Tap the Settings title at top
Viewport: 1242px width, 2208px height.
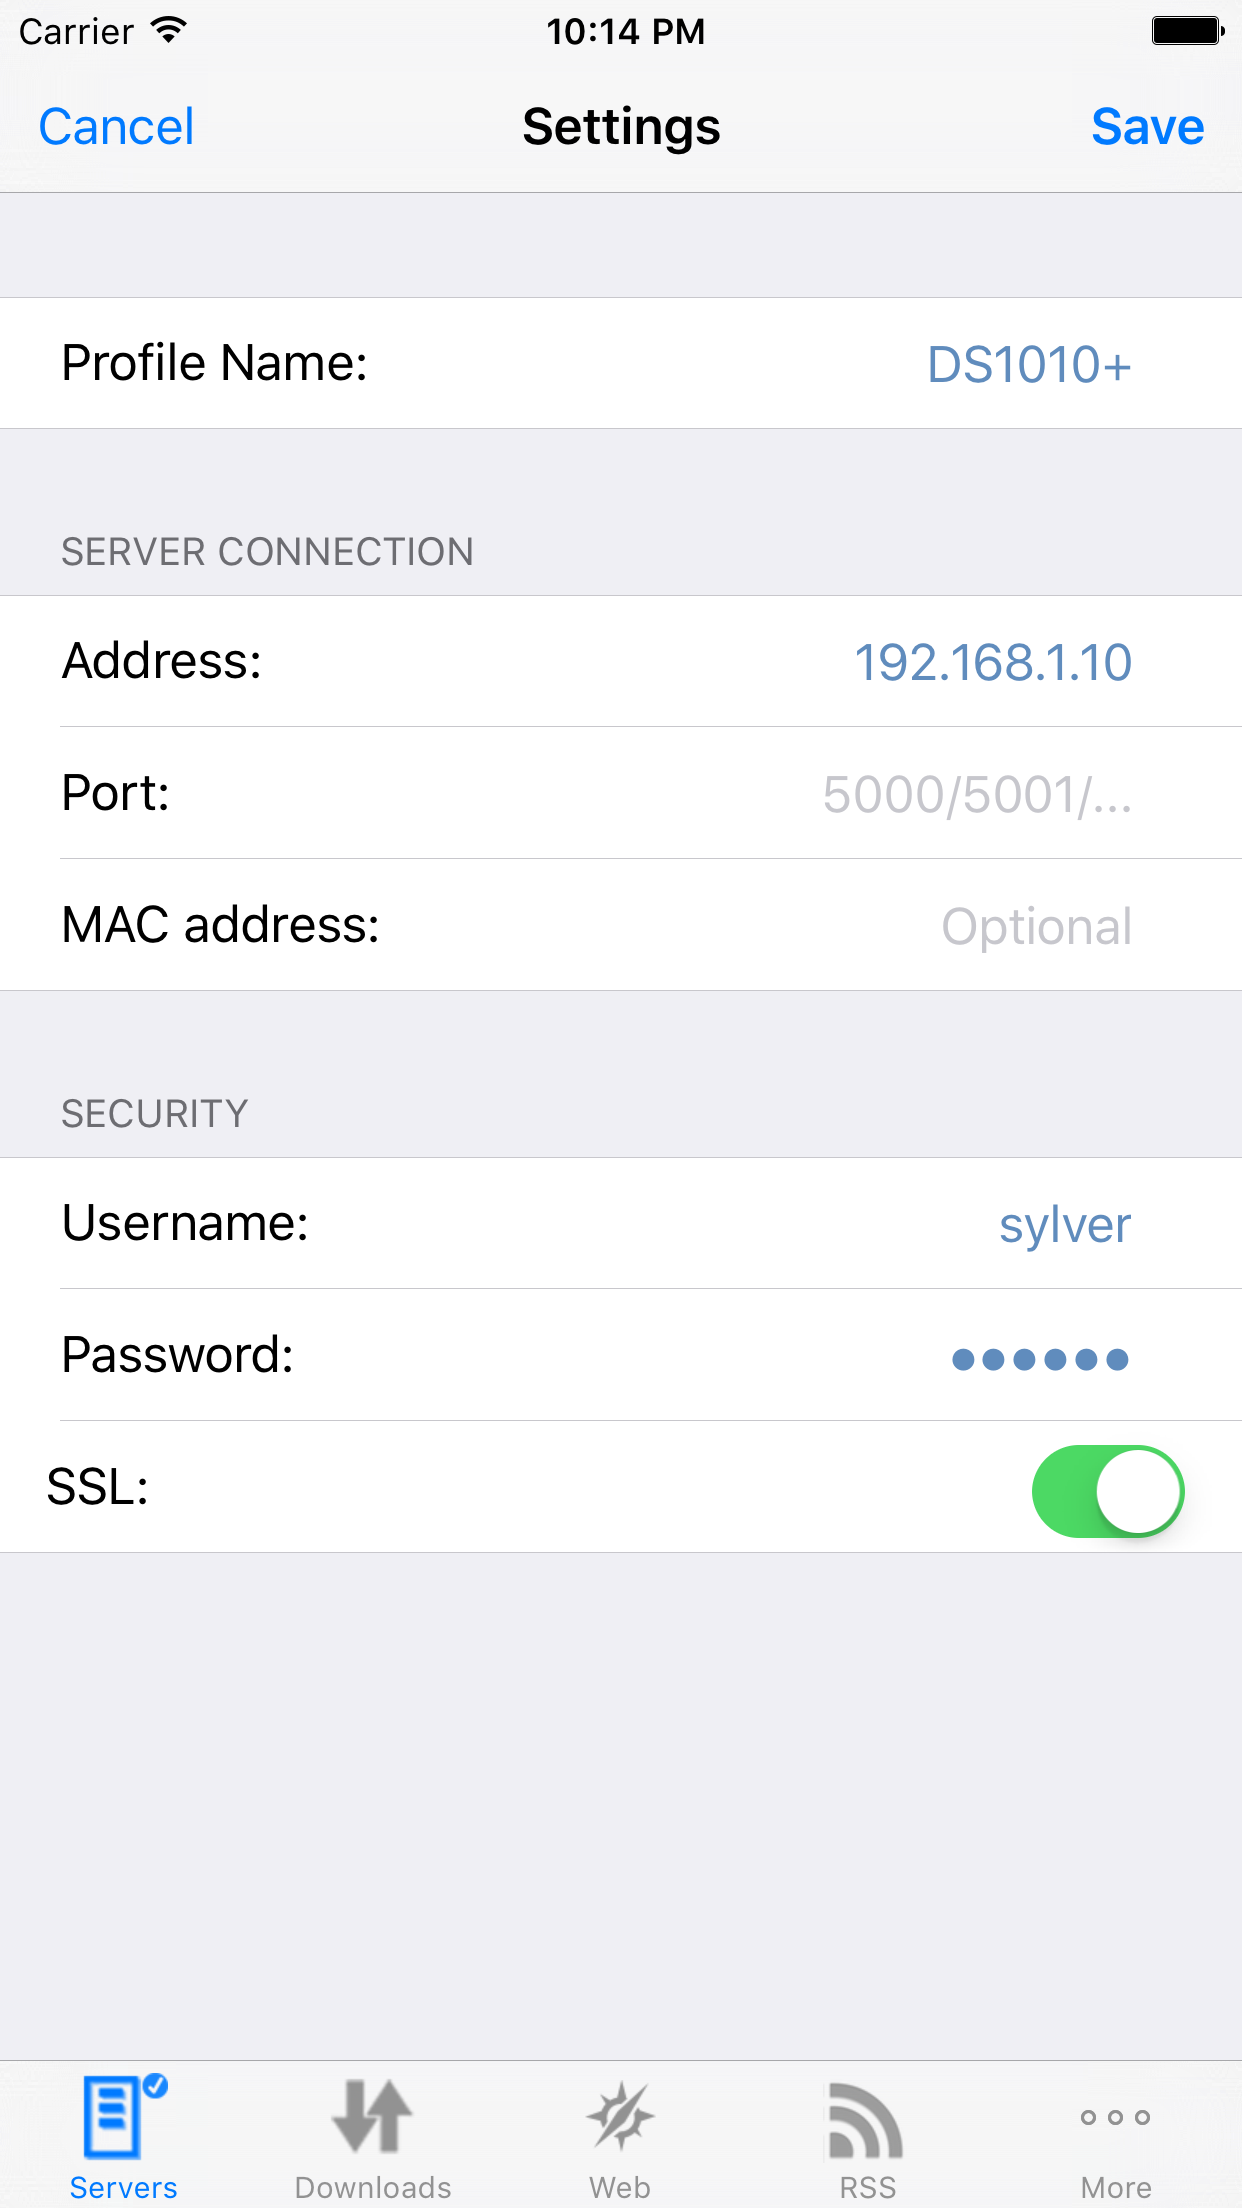(x=620, y=127)
